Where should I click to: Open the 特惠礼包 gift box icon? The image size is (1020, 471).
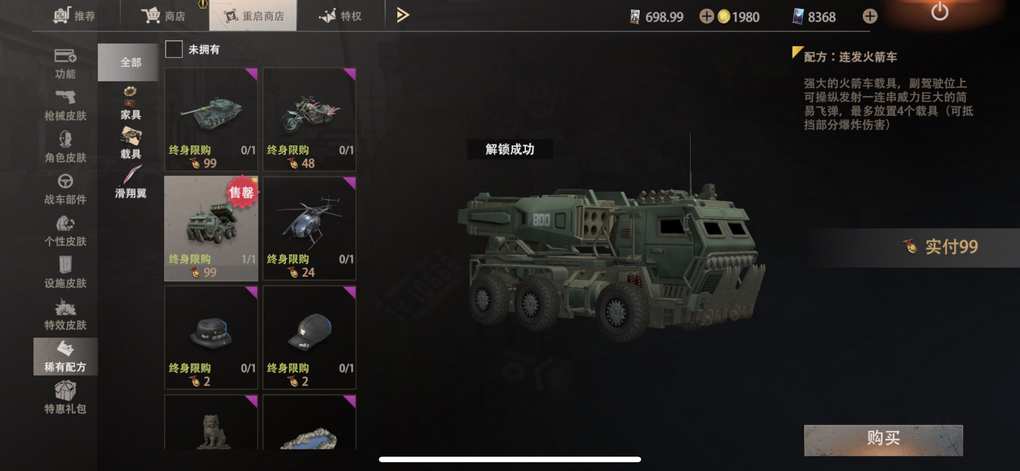point(65,390)
